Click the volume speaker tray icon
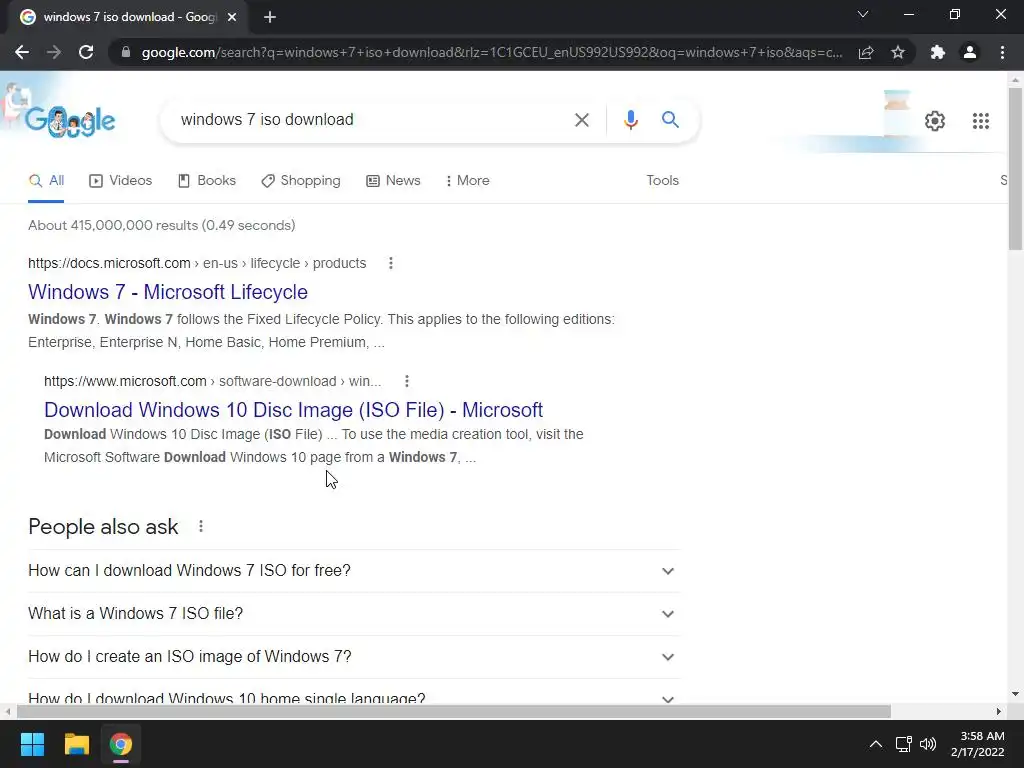Image resolution: width=1024 pixels, height=768 pixels. pyautogui.click(x=928, y=744)
